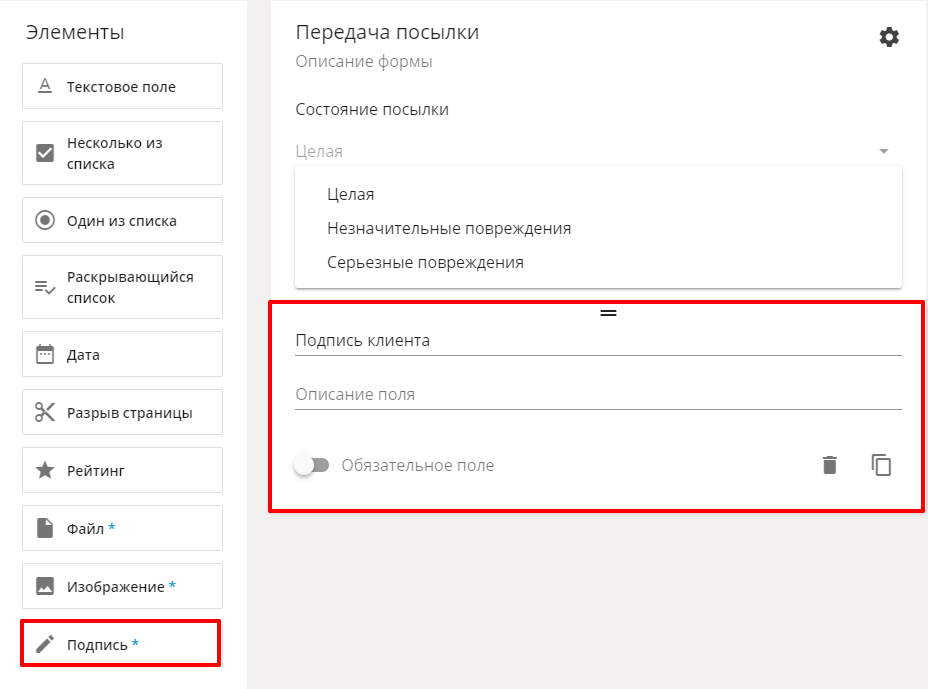Duplicate the field using copy icon
The width and height of the screenshot is (928, 689).
point(881,465)
